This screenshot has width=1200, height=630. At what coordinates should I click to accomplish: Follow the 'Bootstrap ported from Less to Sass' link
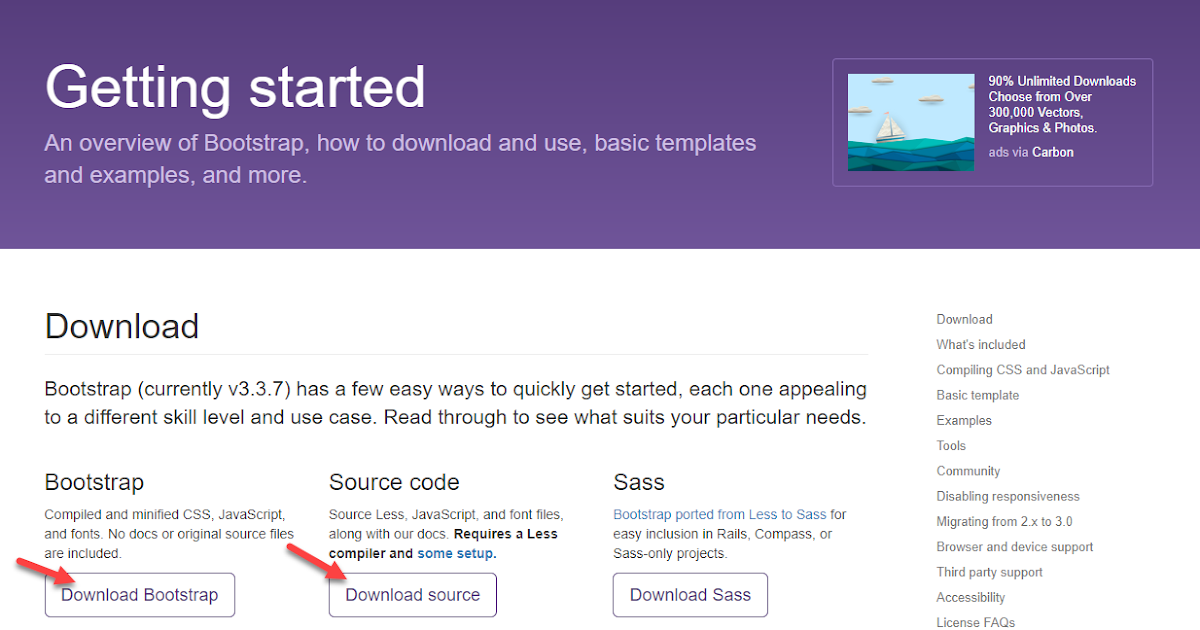click(719, 514)
